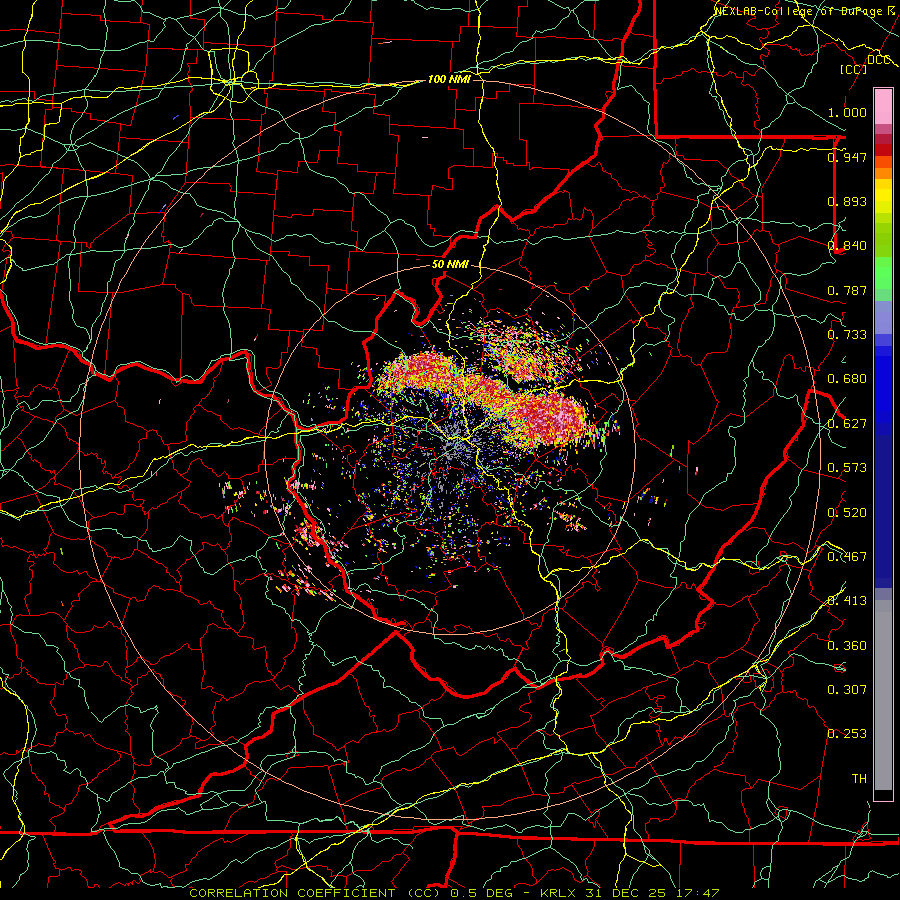Click the 31 DEC 25 date in caption
The width and height of the screenshot is (900, 900).
point(626,893)
